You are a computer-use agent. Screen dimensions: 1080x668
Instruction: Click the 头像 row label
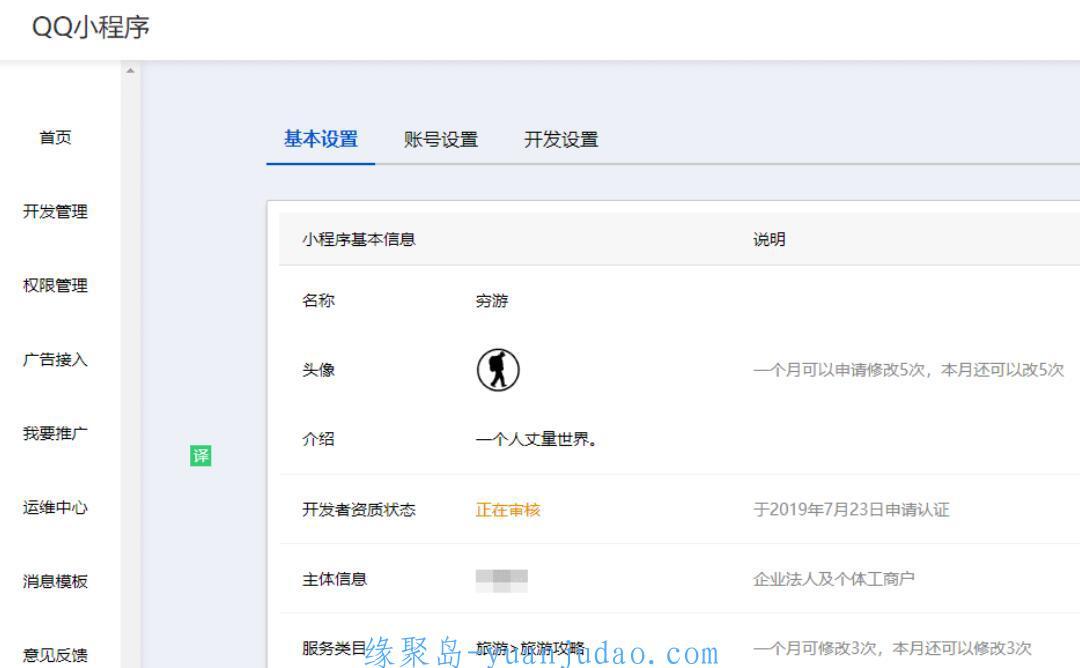click(x=318, y=370)
